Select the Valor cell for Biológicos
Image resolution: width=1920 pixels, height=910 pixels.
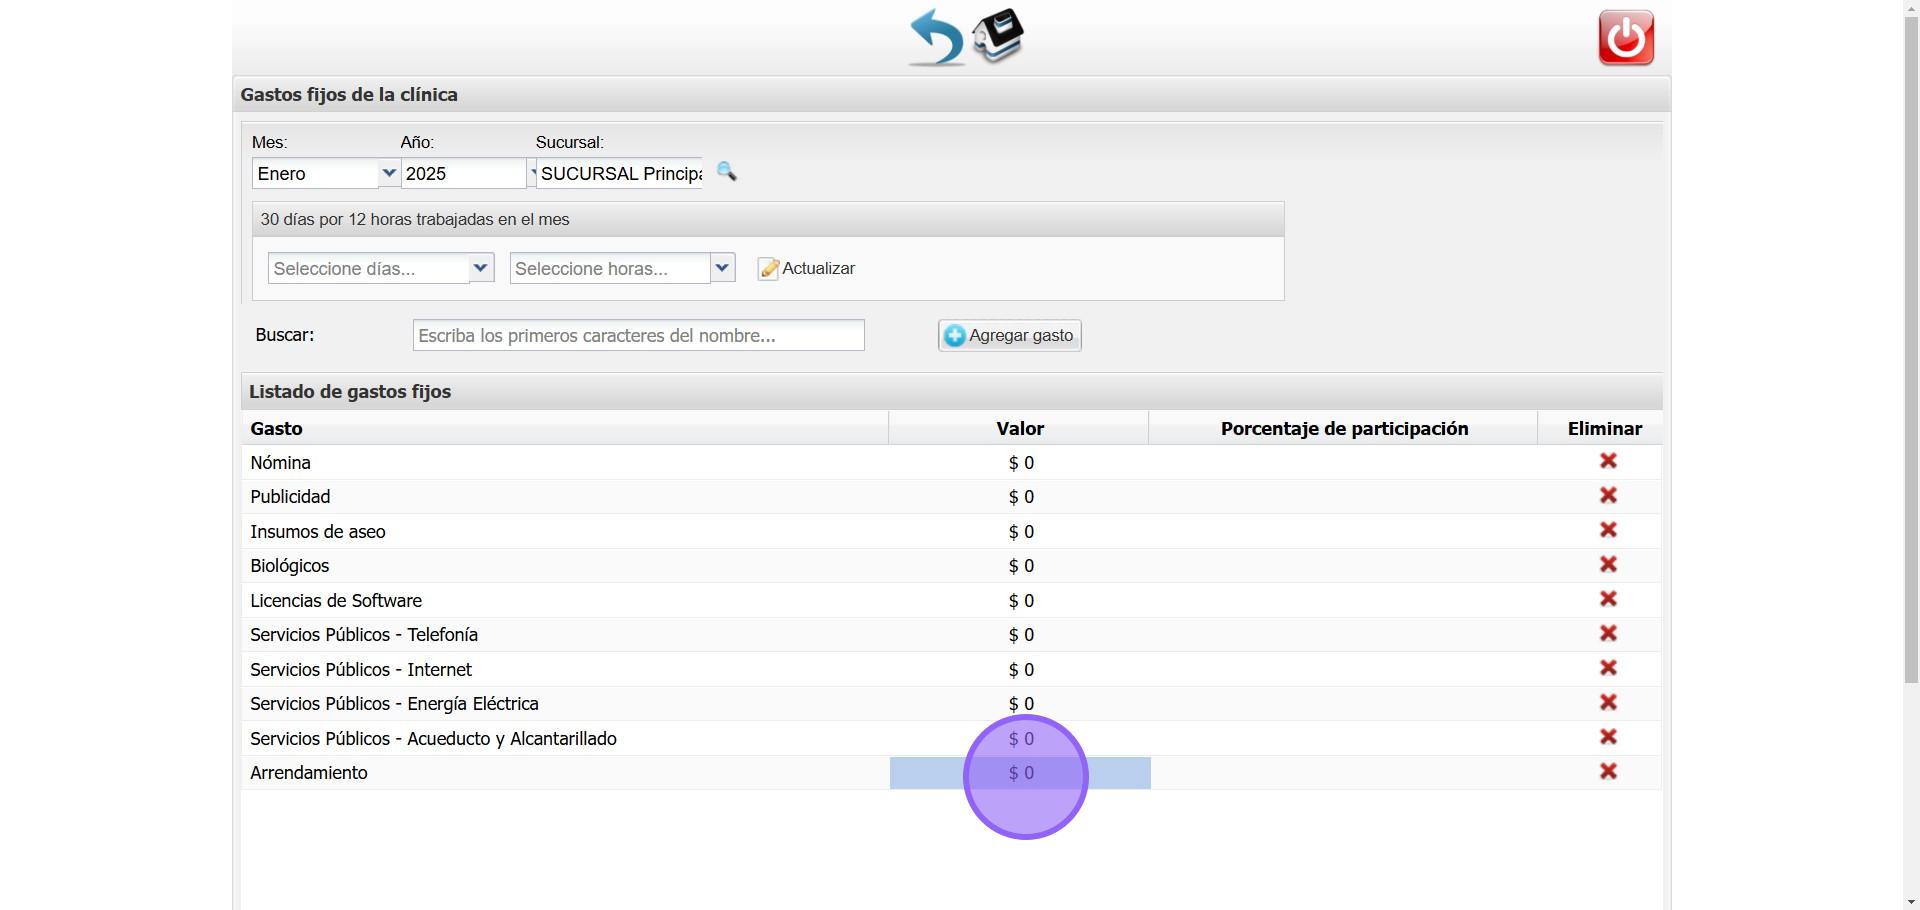pyautogui.click(x=1020, y=566)
